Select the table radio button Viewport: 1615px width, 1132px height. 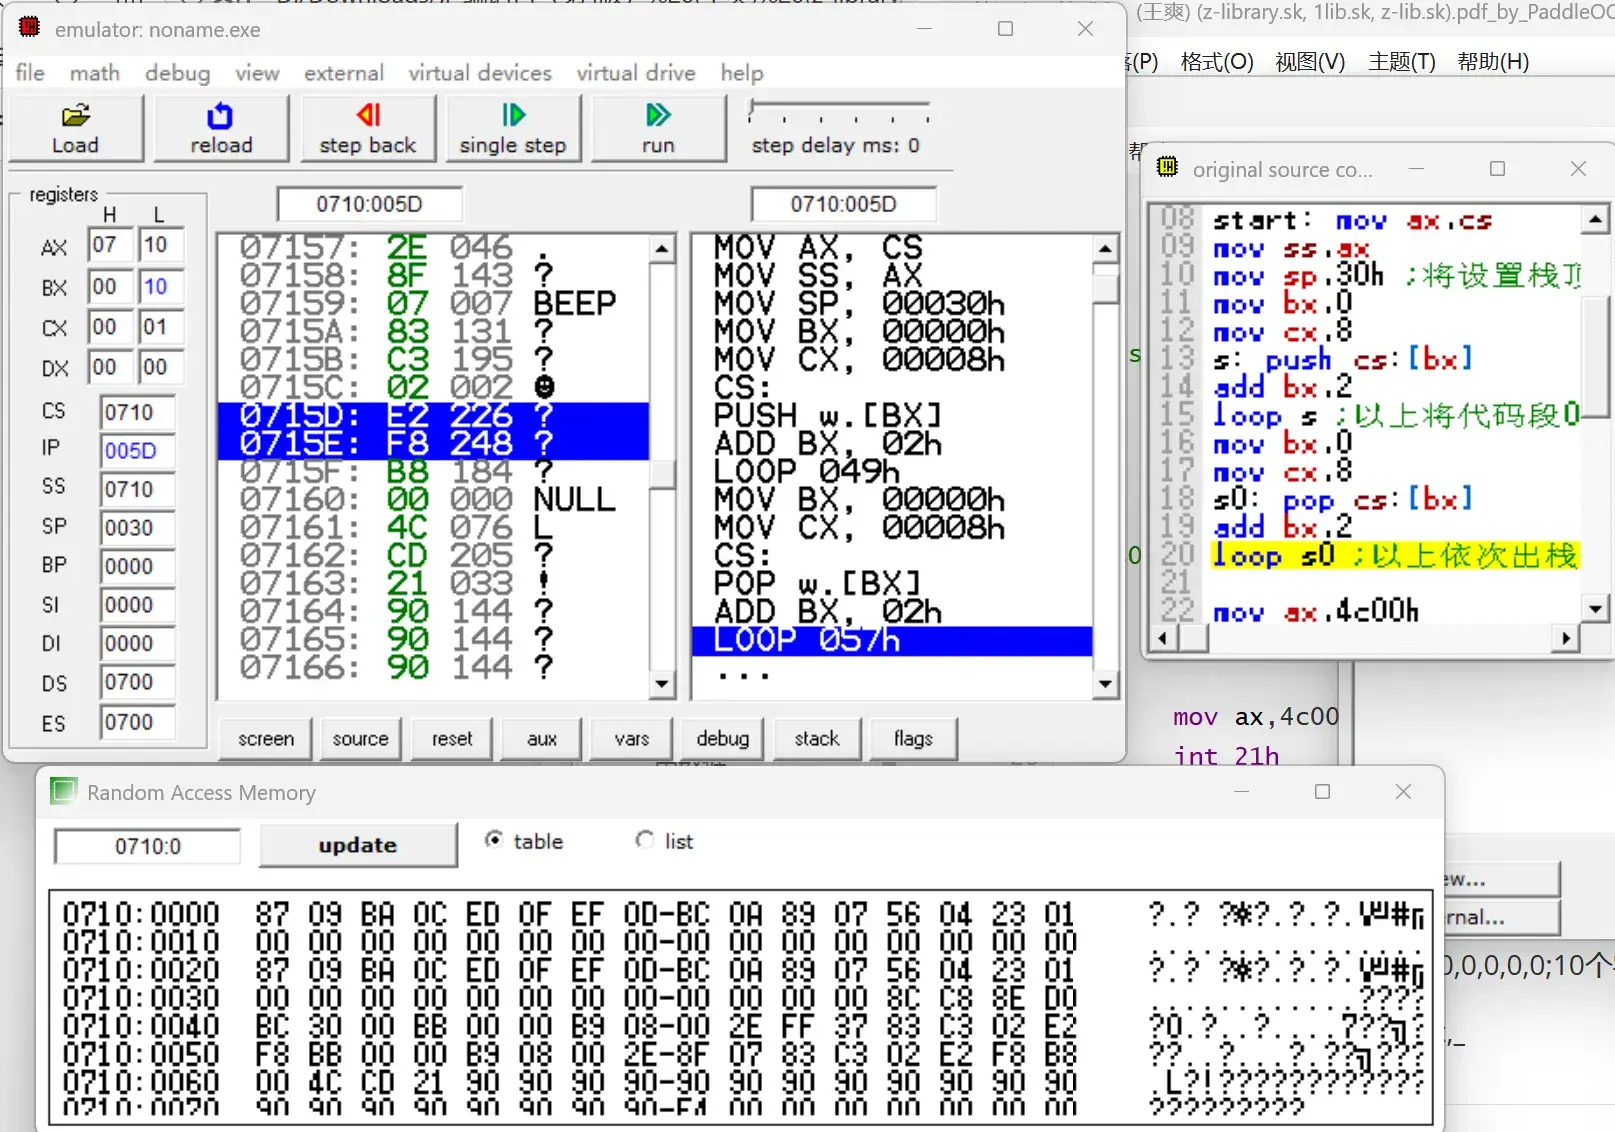(494, 840)
